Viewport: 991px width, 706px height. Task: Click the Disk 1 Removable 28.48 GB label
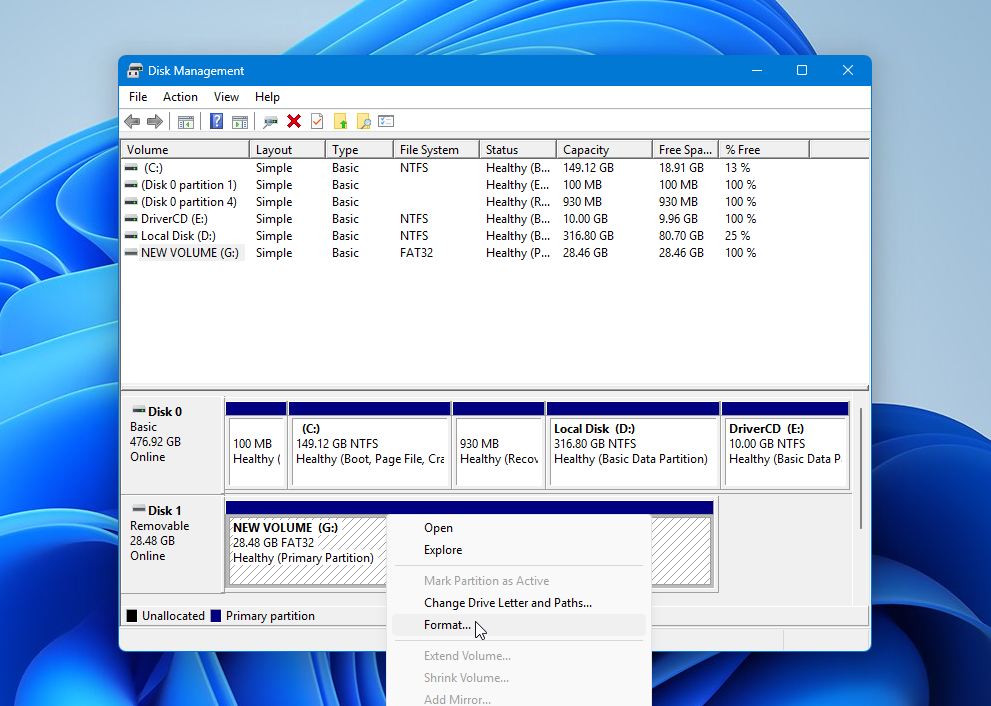point(172,544)
